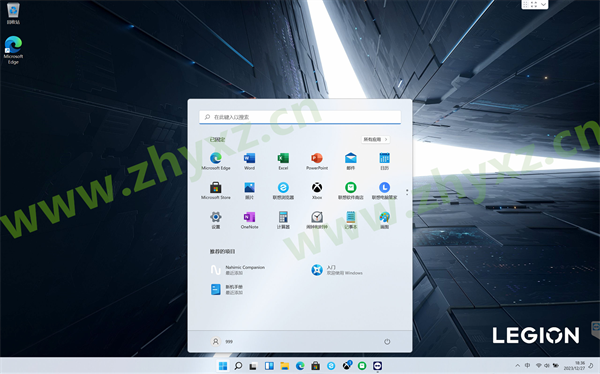Open the Mail (邮件) app
Image resolution: width=600 pixels, height=374 pixels.
point(351,161)
